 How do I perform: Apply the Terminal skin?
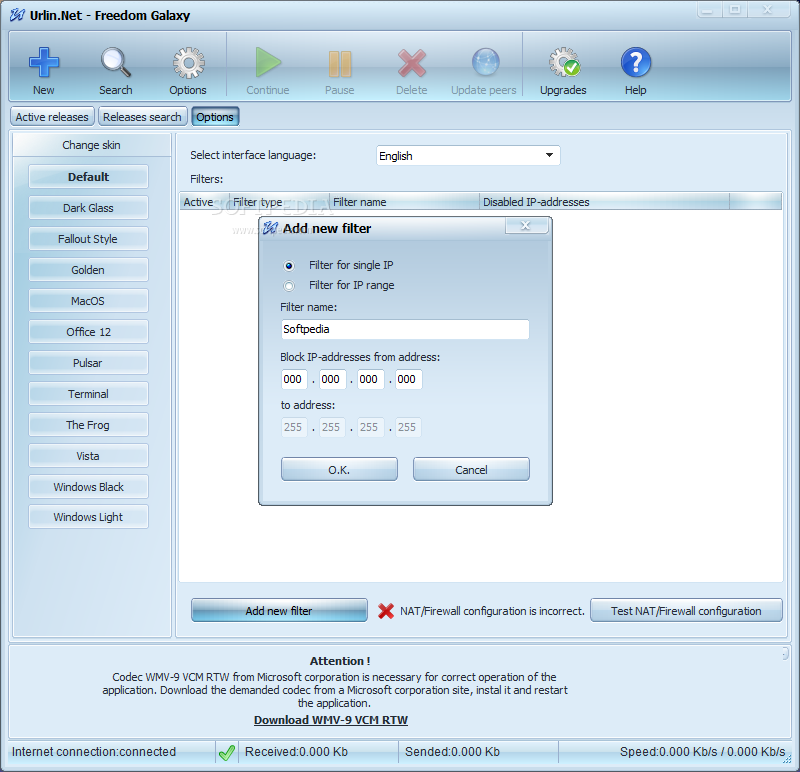88,394
